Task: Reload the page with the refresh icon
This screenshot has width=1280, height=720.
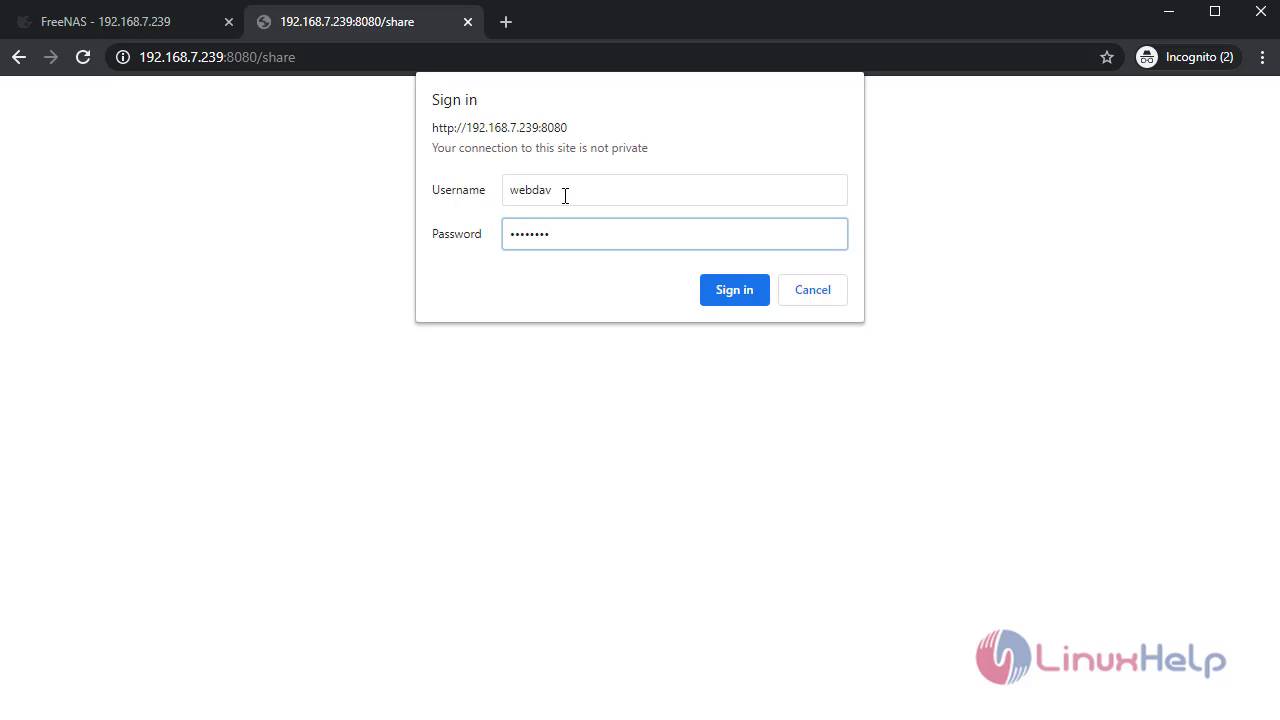Action: point(83,57)
